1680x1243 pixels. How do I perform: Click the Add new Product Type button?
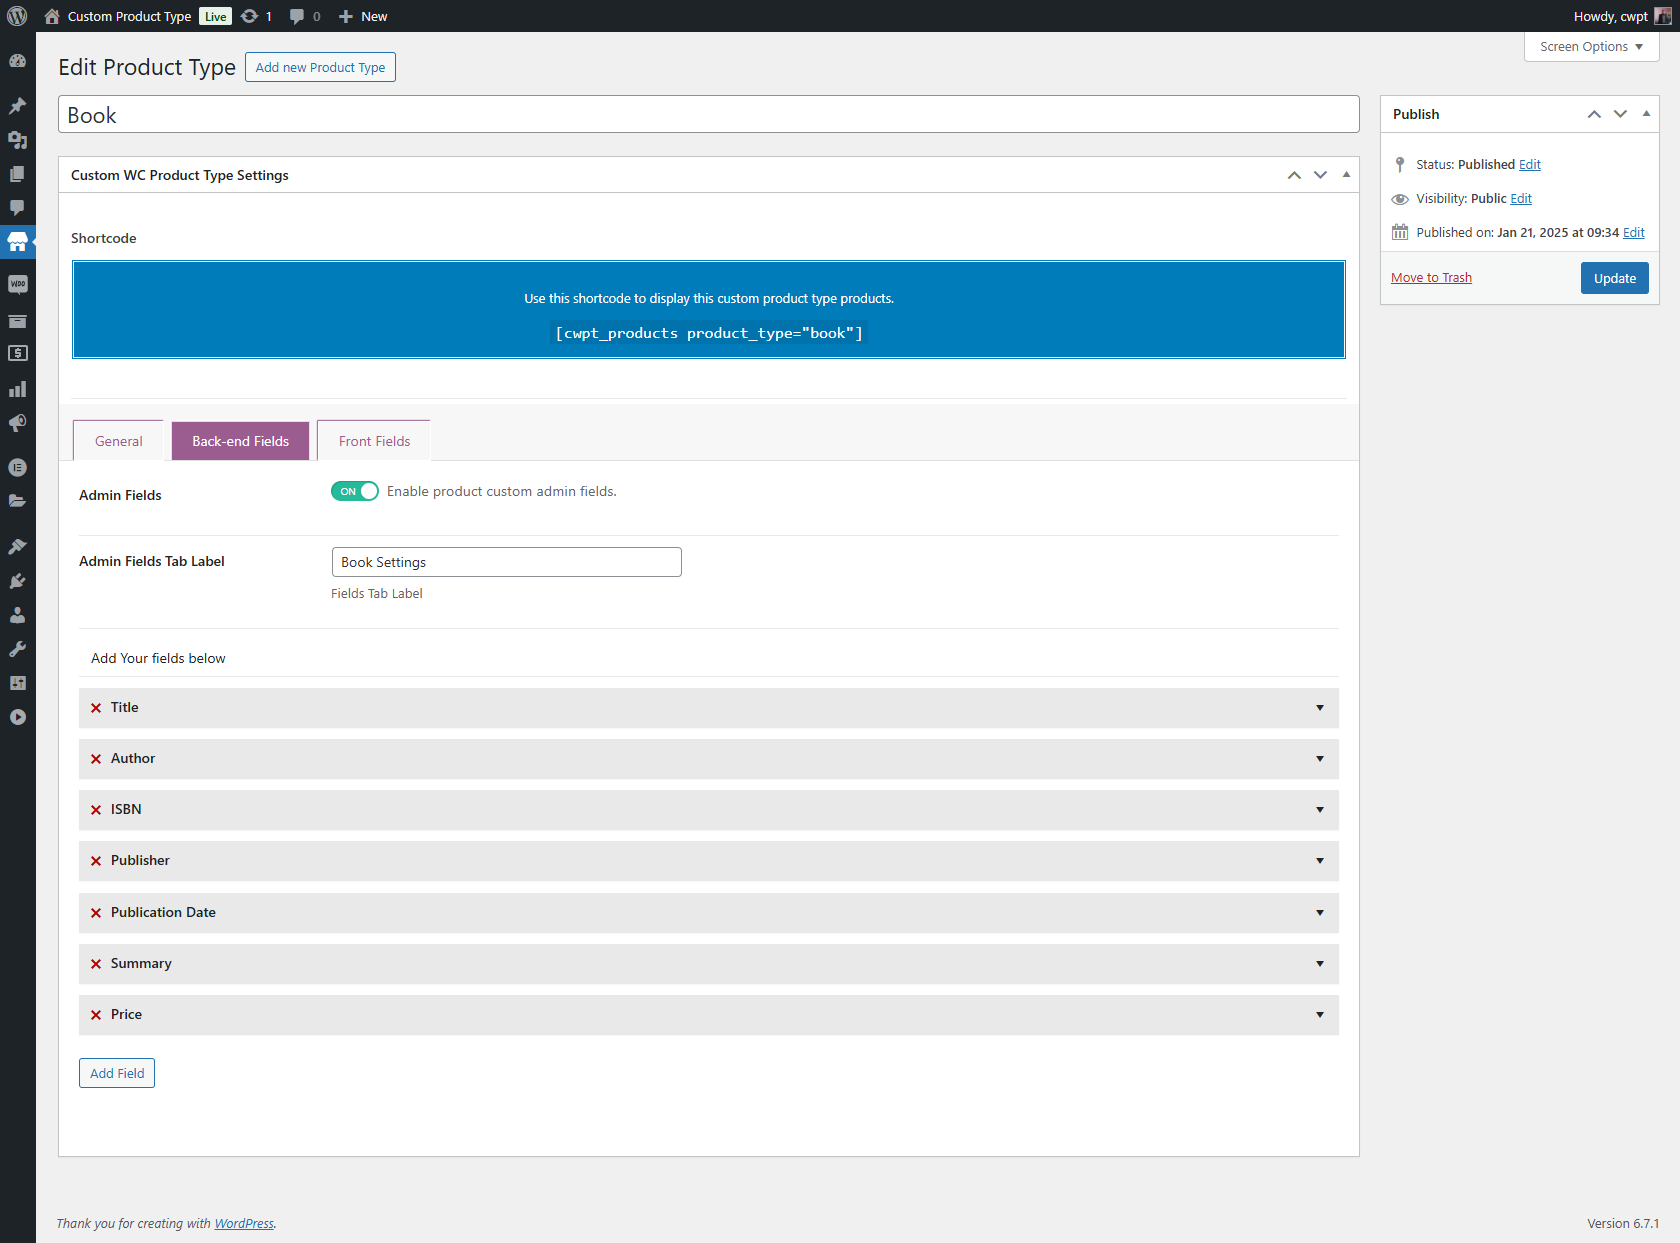pyautogui.click(x=320, y=67)
